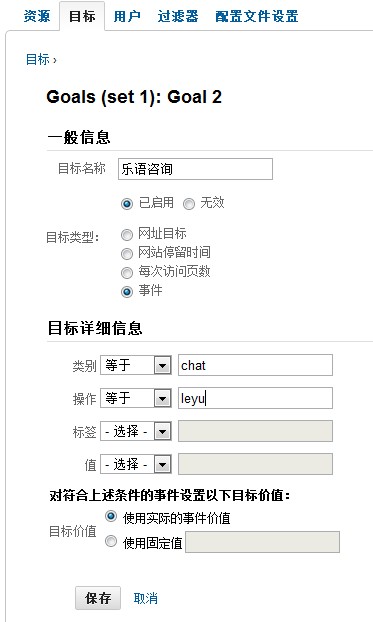Switch to the 用户 tab
This screenshot has height=622, width=373.
pyautogui.click(x=127, y=16)
